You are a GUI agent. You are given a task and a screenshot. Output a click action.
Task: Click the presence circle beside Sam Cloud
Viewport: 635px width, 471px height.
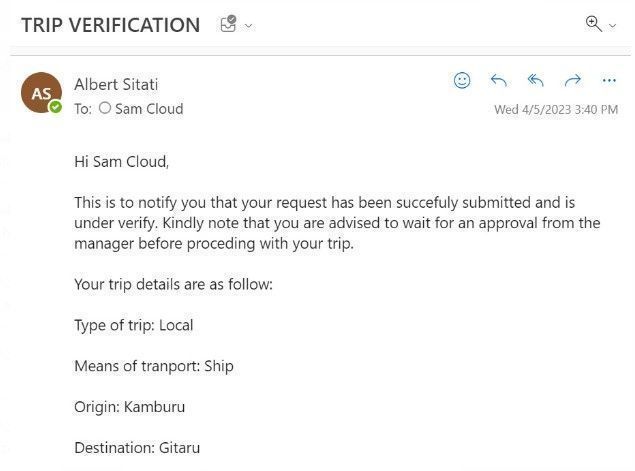pyautogui.click(x=105, y=108)
